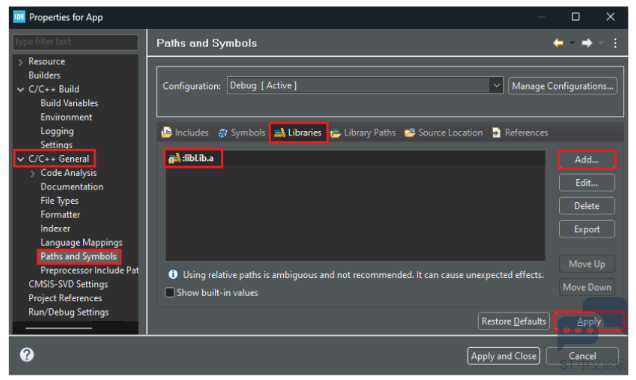Open Manage Configurations dialog

(563, 86)
